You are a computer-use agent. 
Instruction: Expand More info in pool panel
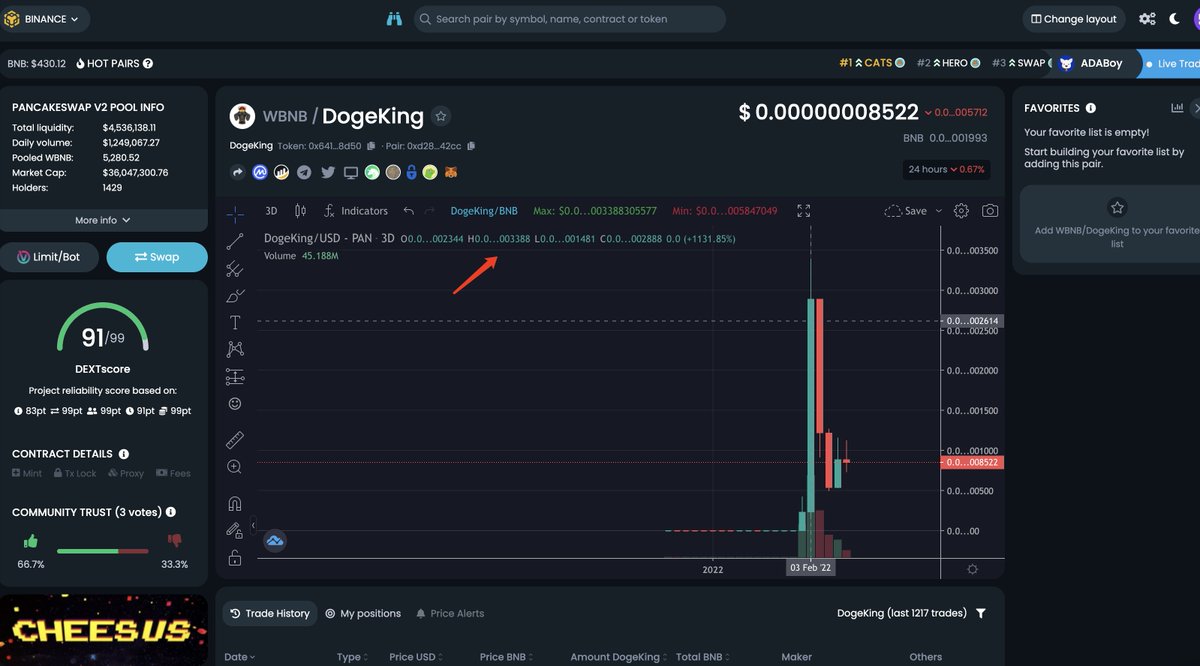(103, 220)
